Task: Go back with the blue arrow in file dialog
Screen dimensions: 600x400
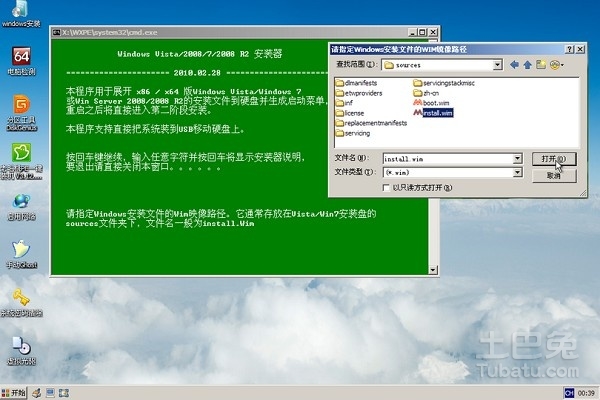Action: 514,65
